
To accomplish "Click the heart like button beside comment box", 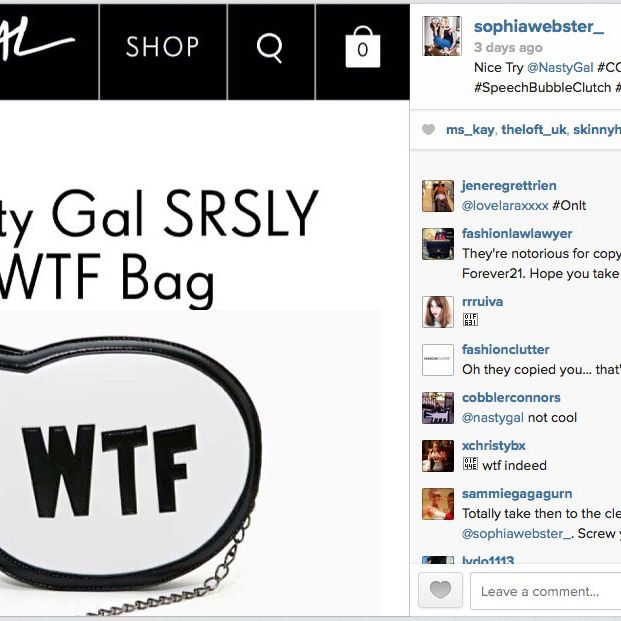I will [x=440, y=590].
